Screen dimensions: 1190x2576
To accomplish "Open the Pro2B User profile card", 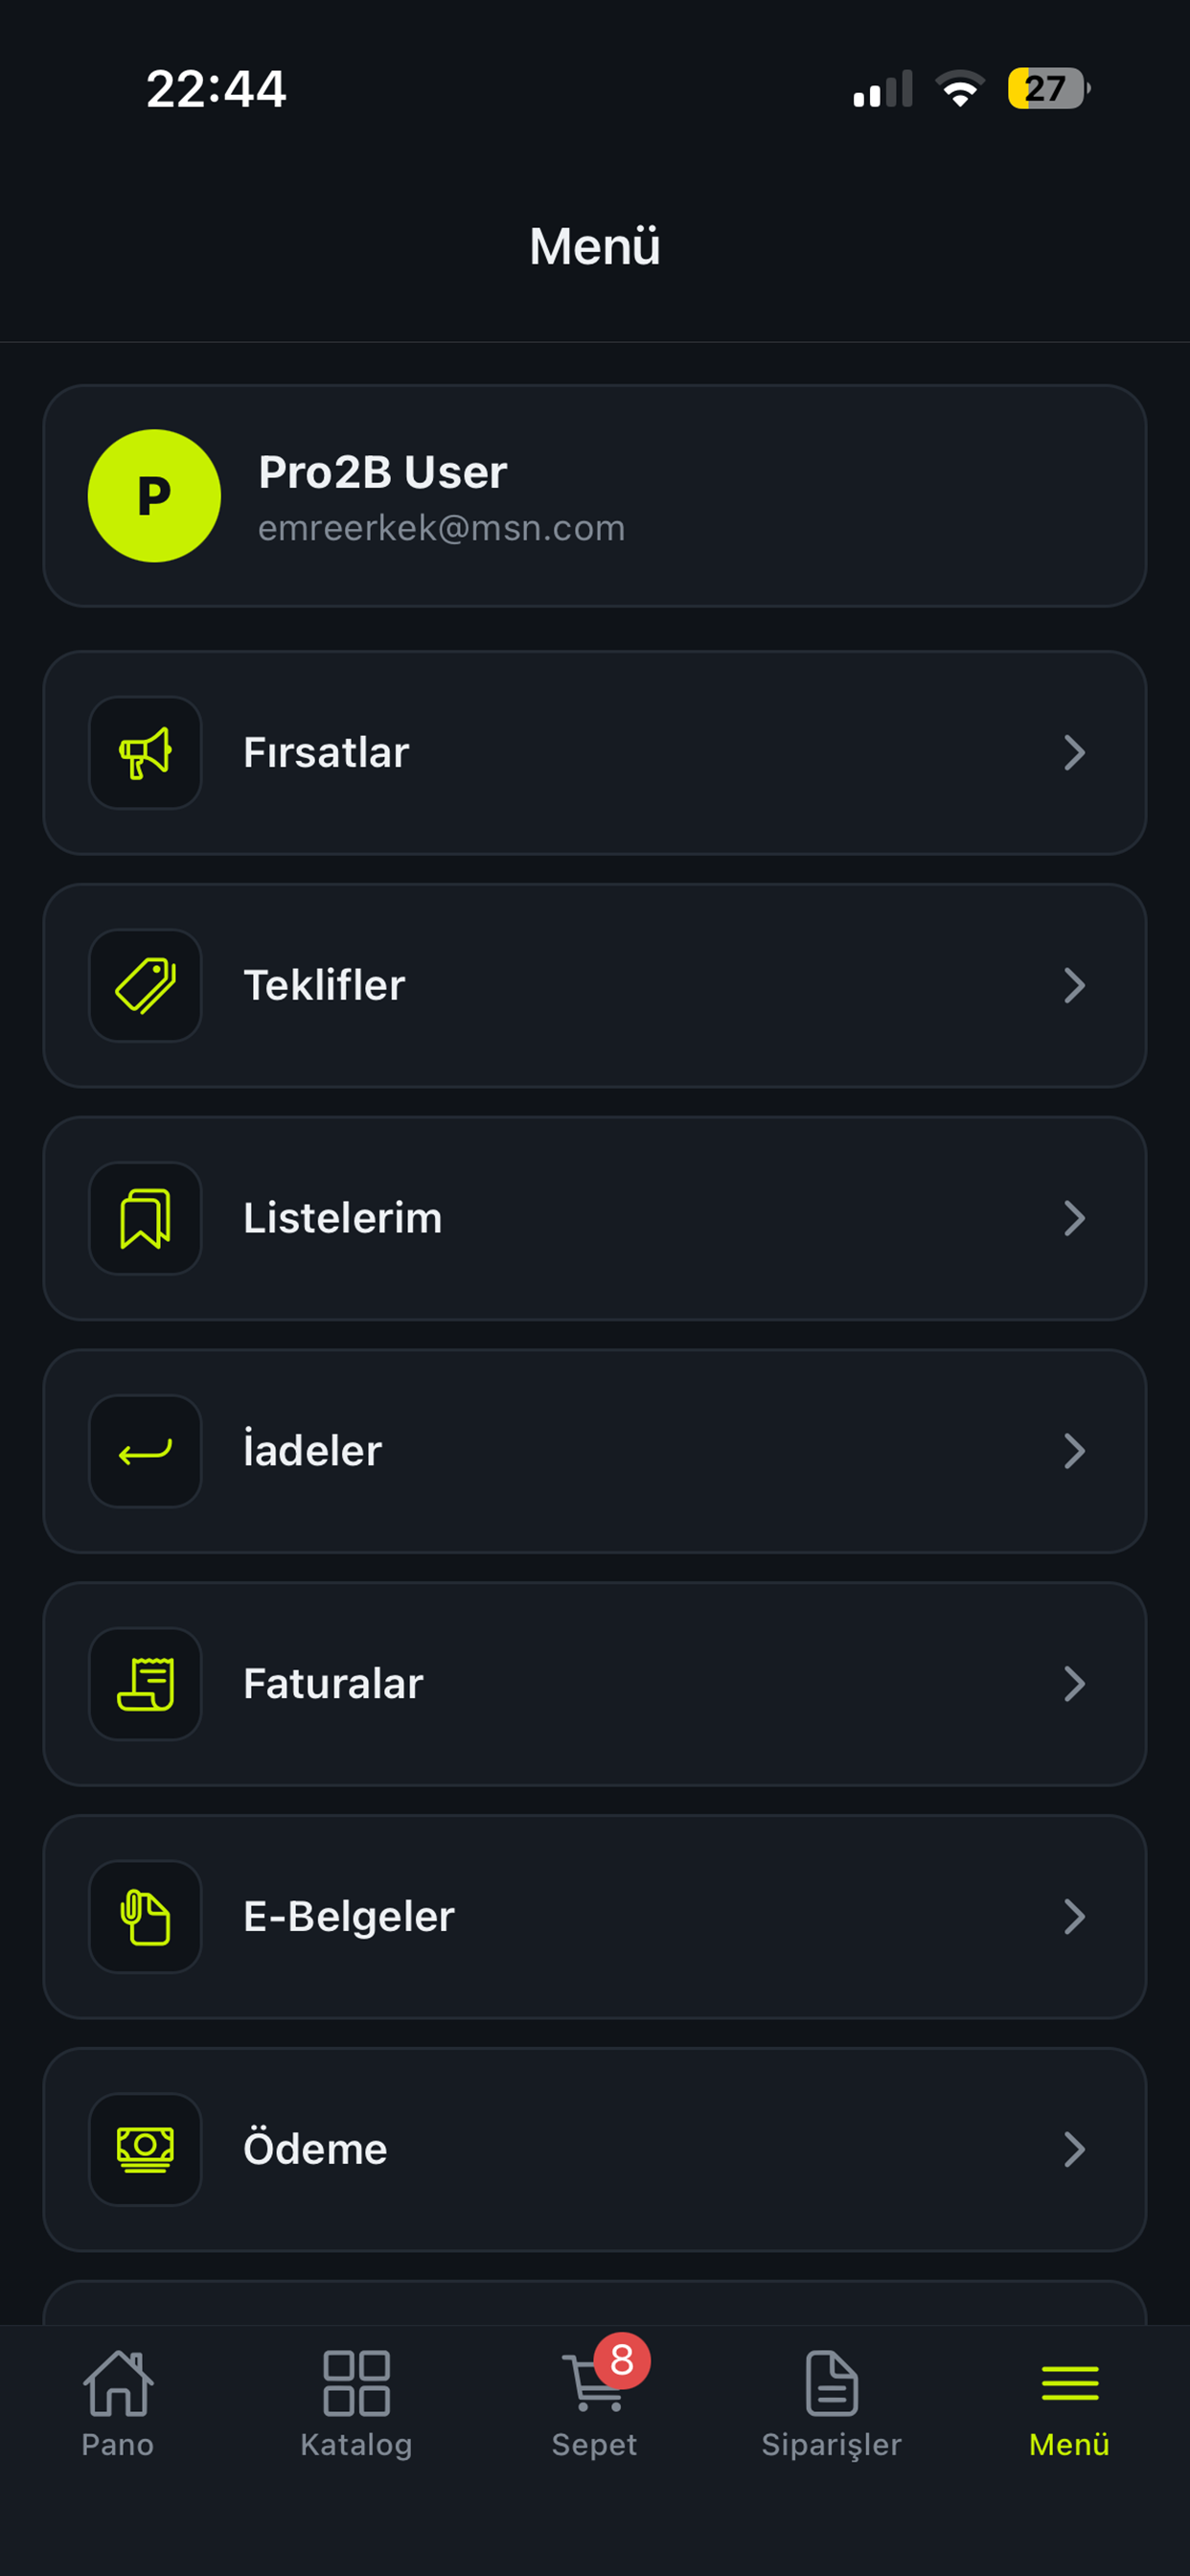I will pos(594,496).
